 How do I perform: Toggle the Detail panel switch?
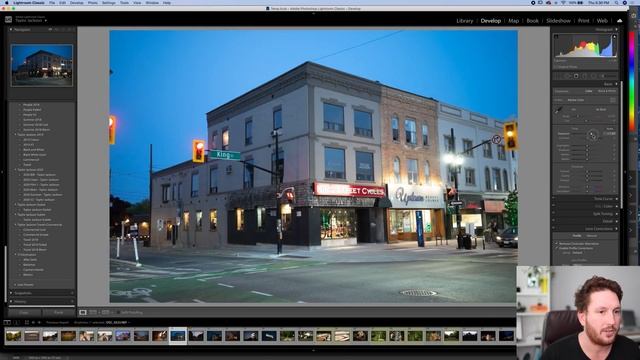554,221
